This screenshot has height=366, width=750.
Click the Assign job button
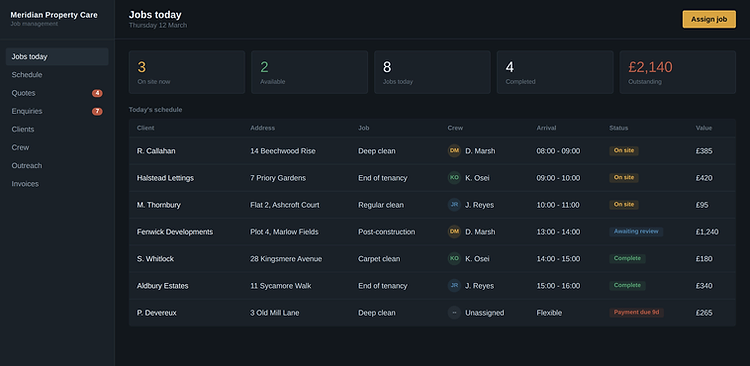pos(709,19)
